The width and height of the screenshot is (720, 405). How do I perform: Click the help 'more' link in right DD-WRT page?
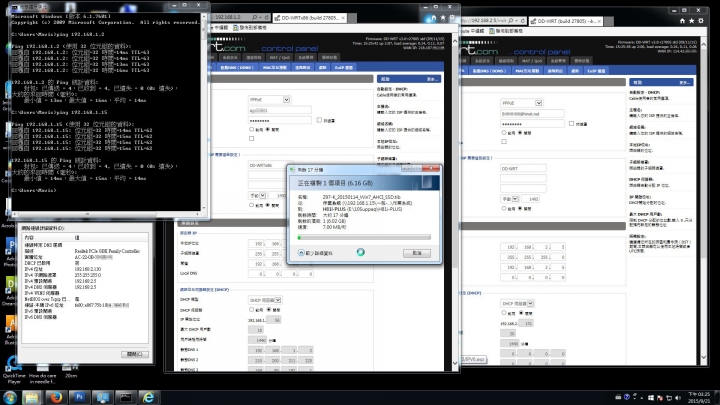[x=684, y=83]
